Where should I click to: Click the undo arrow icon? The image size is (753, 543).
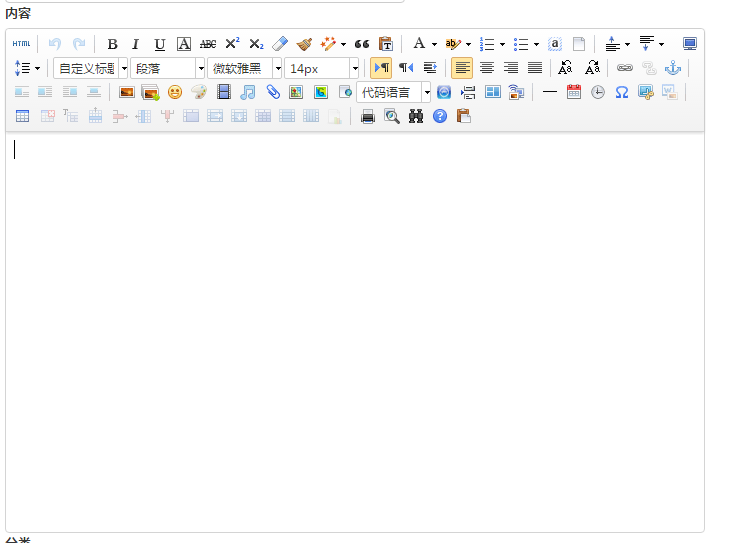point(55,44)
